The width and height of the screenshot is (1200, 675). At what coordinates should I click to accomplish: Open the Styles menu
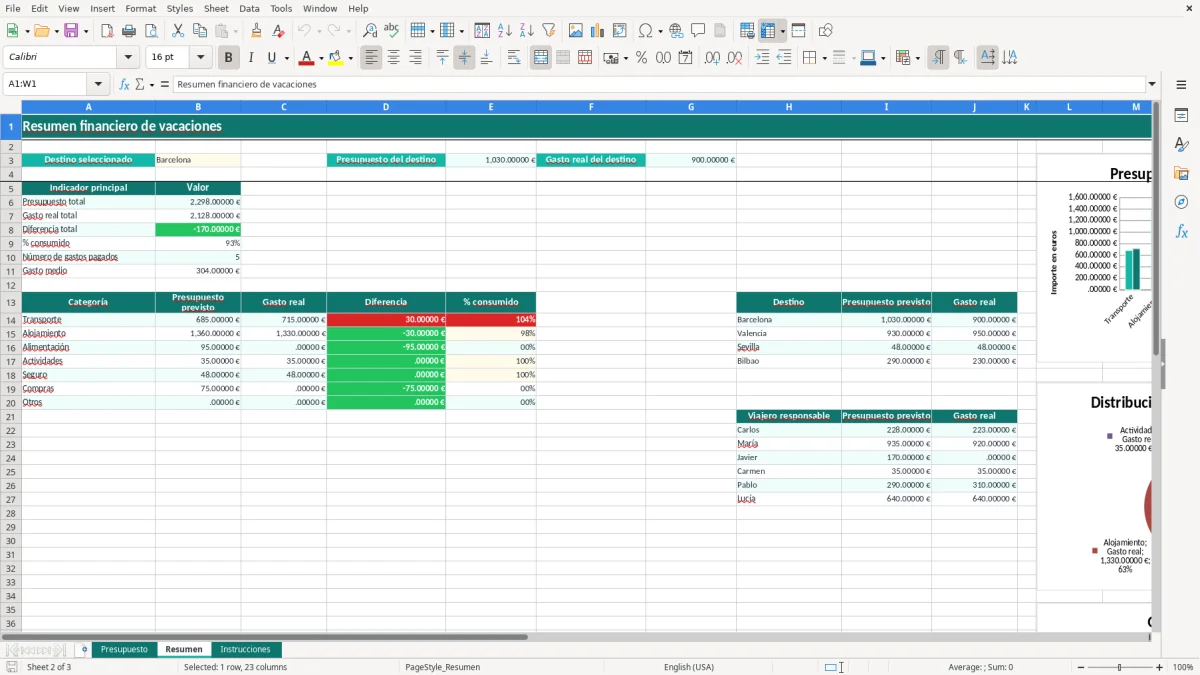pos(180,8)
